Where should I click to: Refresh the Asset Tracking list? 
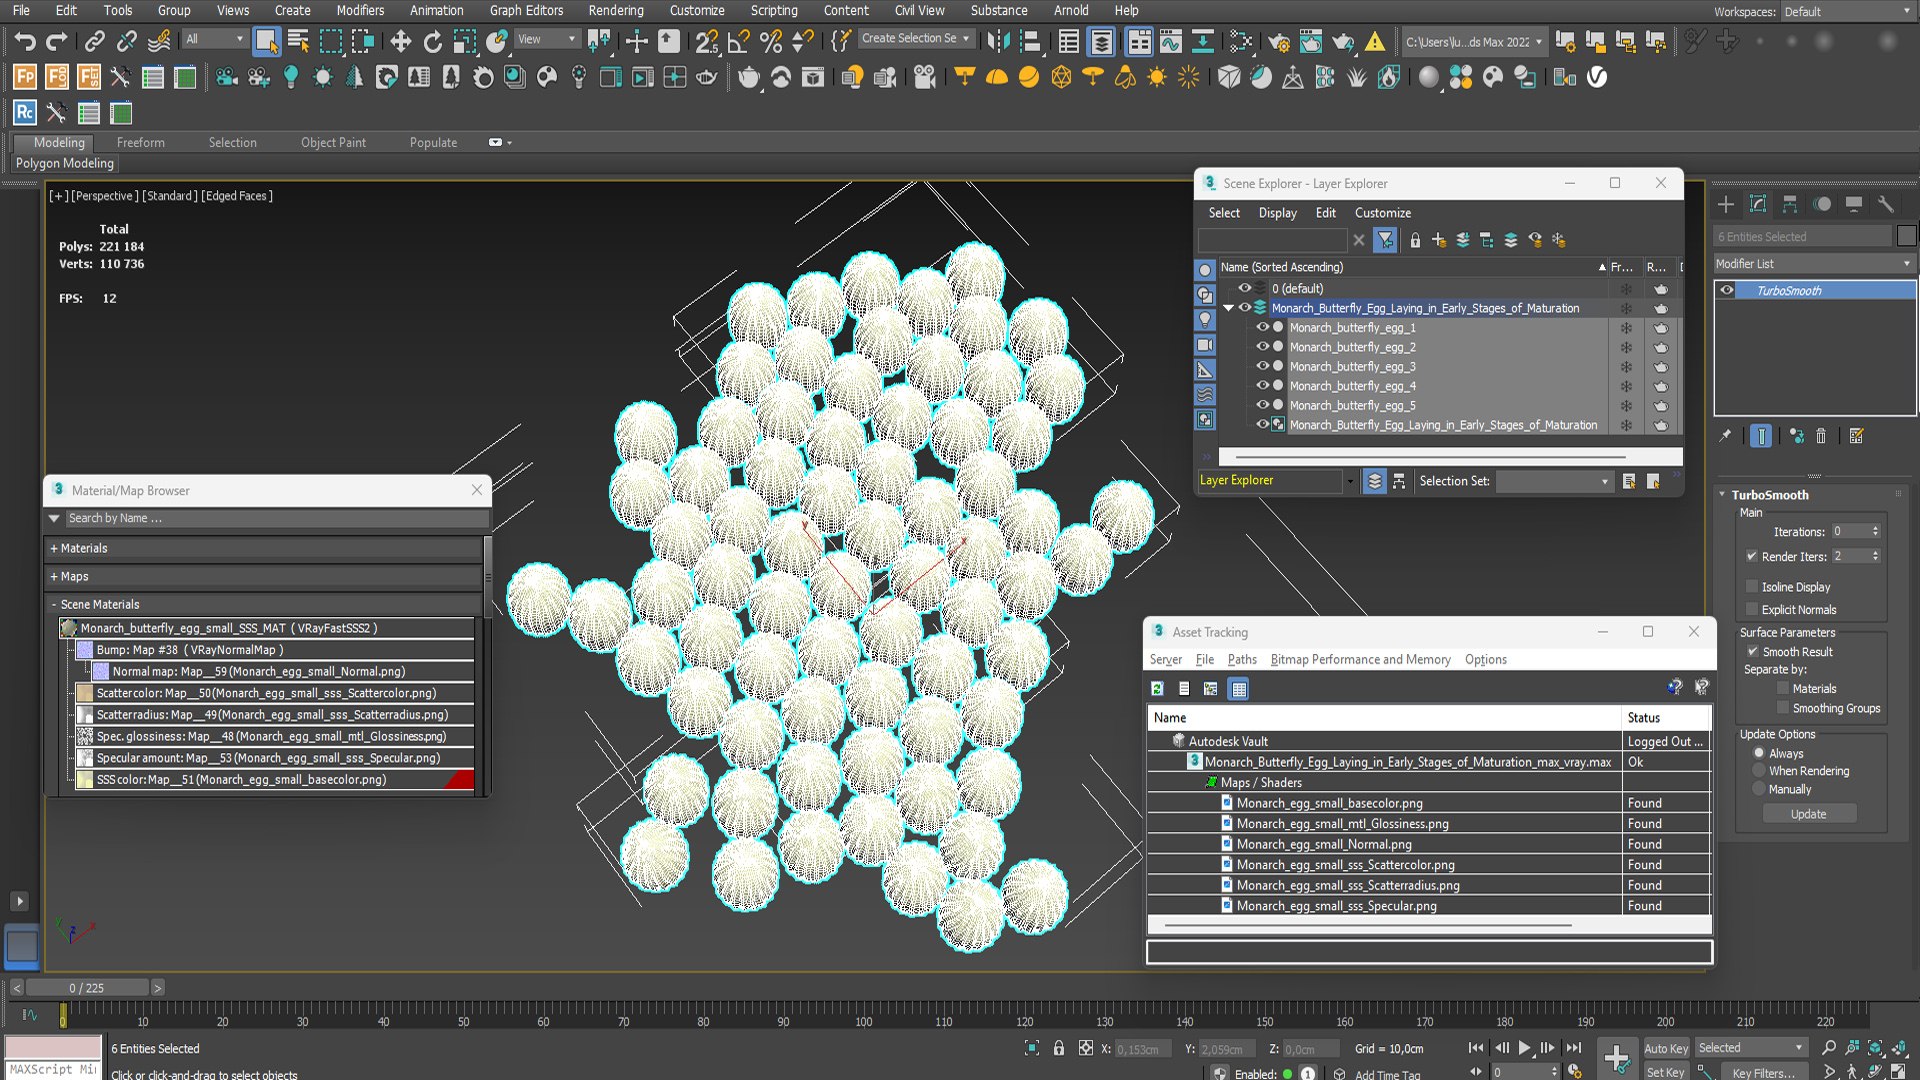click(1157, 689)
